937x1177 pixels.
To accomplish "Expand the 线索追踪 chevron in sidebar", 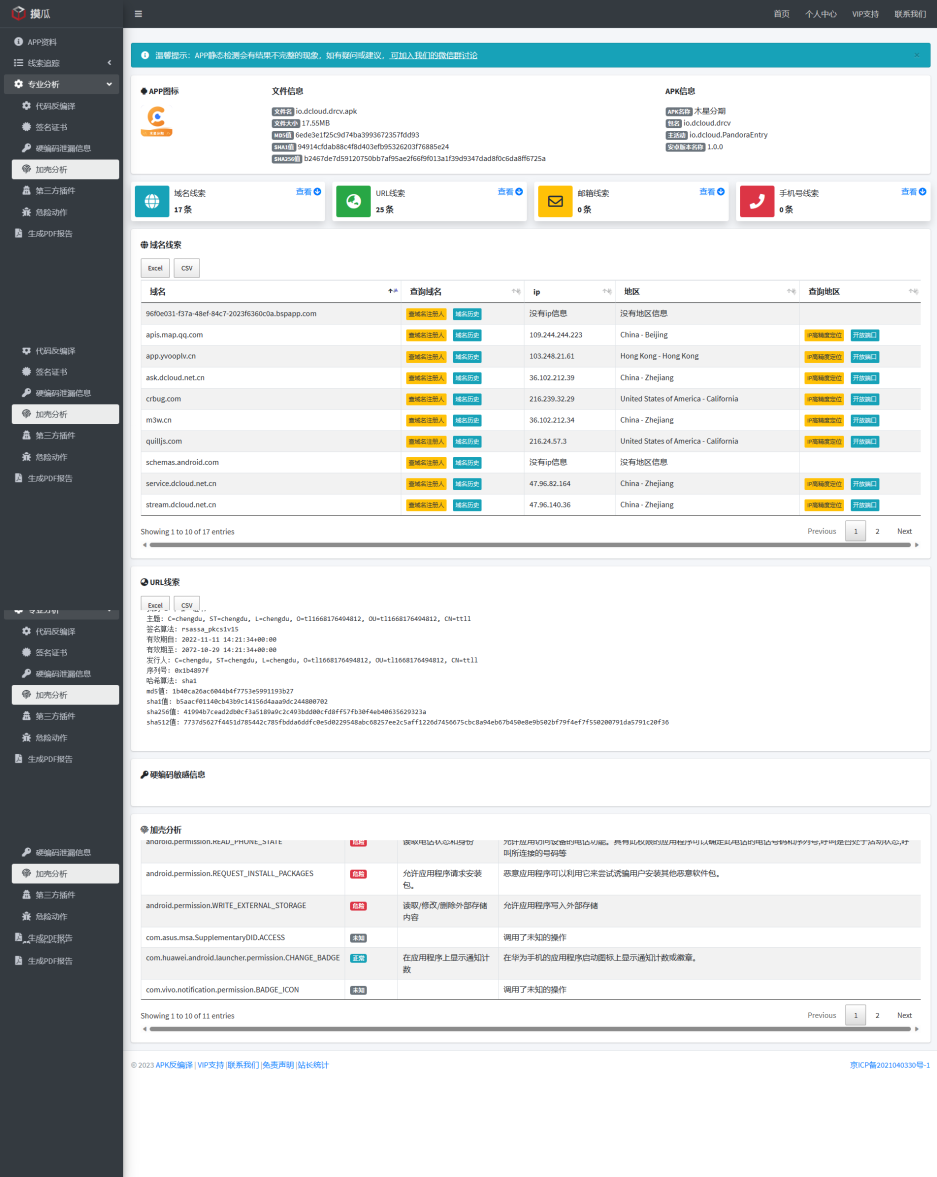I will point(110,63).
